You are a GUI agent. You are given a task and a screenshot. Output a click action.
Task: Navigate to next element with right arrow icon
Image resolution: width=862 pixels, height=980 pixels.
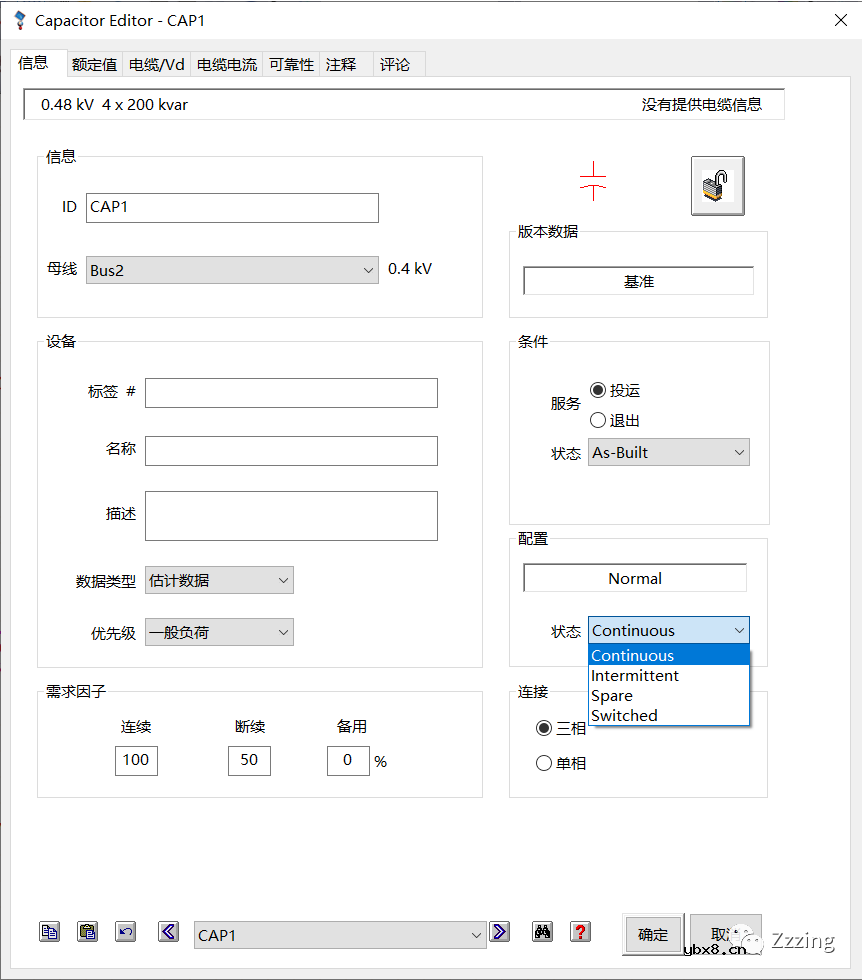pyautogui.click(x=499, y=931)
